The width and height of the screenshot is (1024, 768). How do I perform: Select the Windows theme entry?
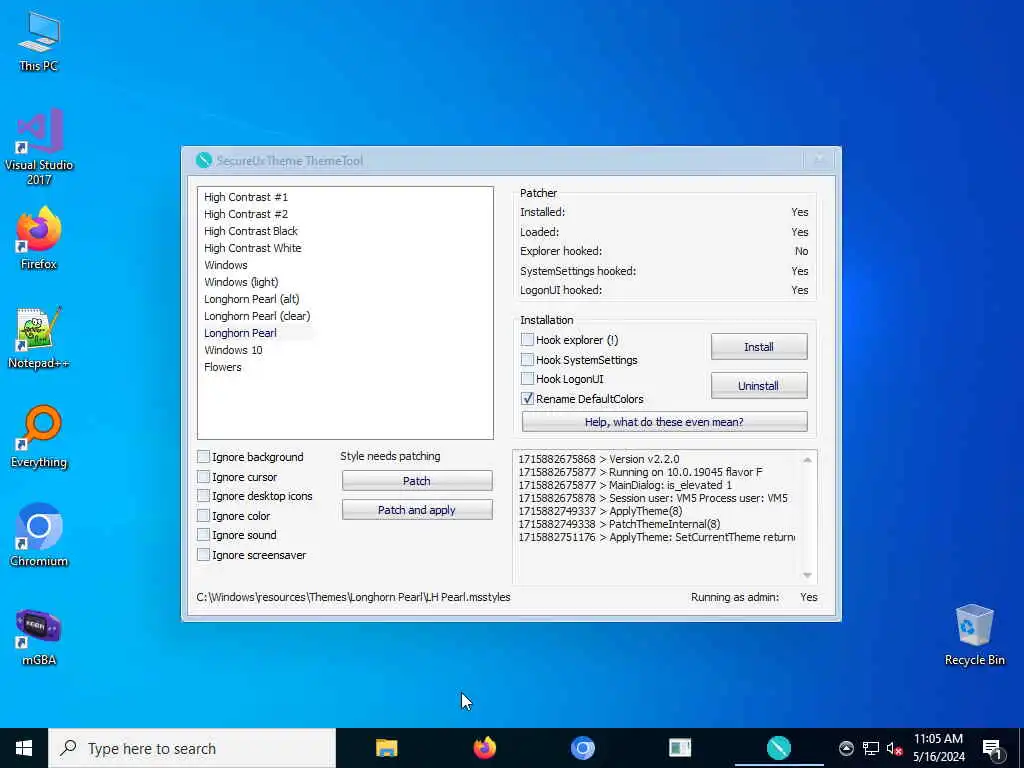pyautogui.click(x=225, y=264)
